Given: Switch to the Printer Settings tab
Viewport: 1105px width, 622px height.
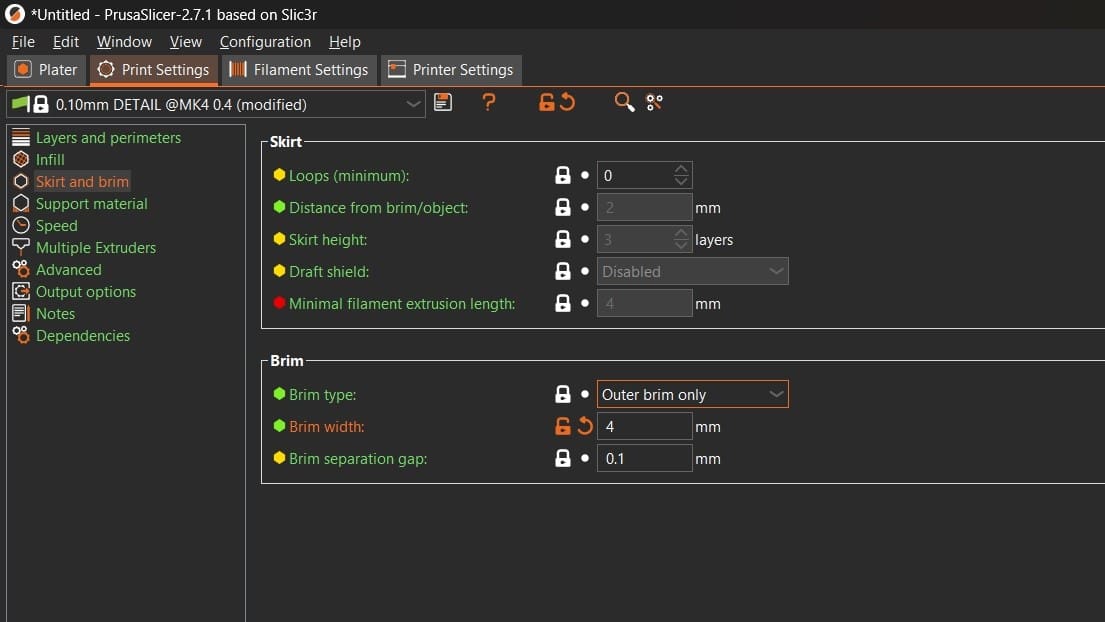Looking at the screenshot, I should click(452, 70).
